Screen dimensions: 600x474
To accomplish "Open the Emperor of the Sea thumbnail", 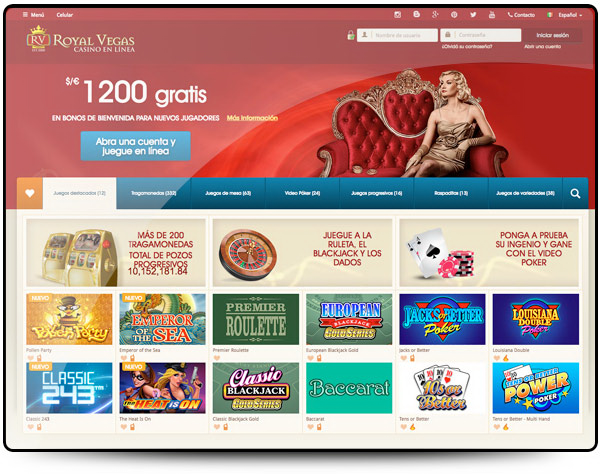I will click(162, 319).
